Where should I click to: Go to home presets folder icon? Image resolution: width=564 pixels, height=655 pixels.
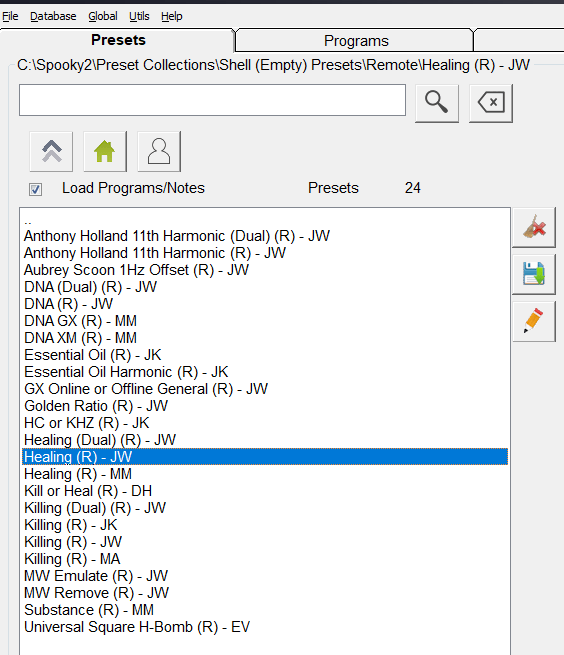click(x=105, y=151)
